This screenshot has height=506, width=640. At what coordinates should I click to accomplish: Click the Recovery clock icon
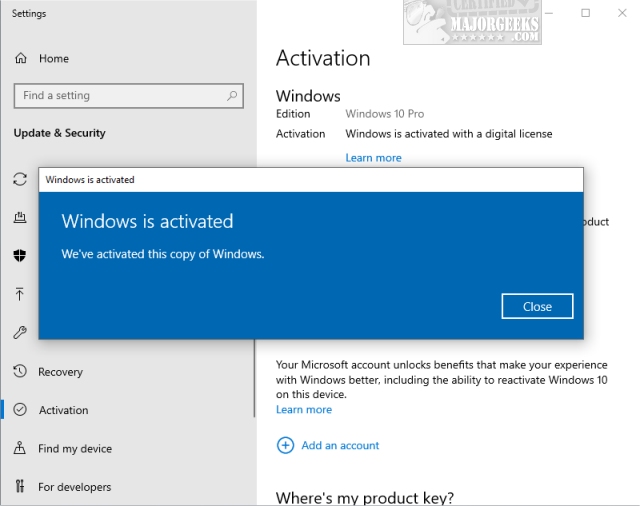click(x=20, y=371)
